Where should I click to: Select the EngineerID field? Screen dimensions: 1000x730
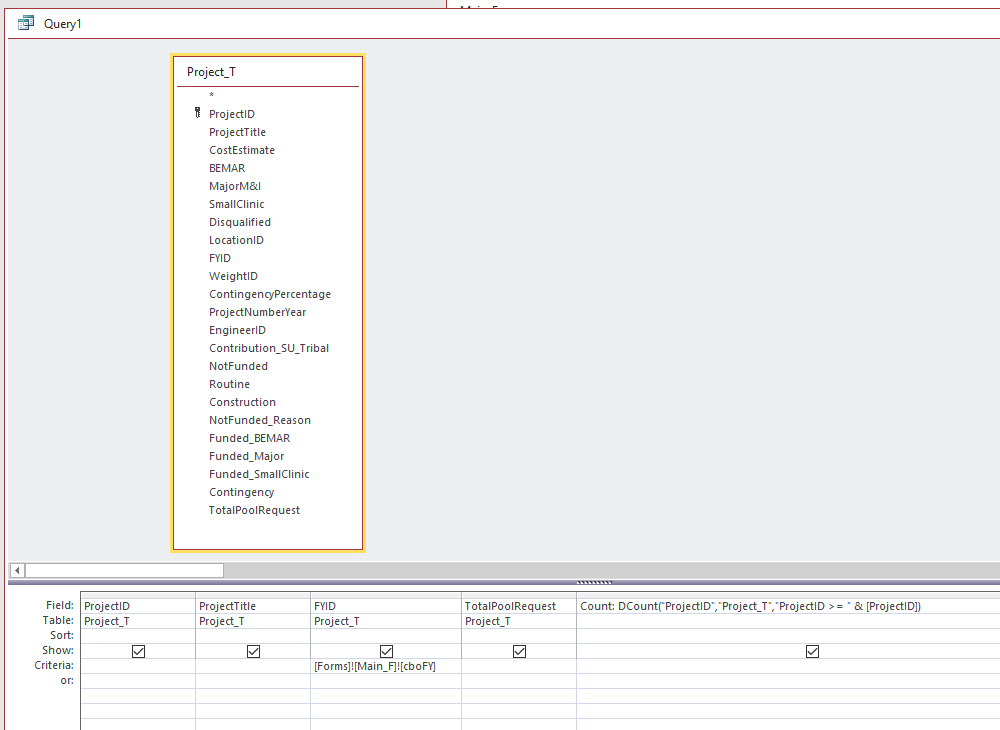coord(237,330)
